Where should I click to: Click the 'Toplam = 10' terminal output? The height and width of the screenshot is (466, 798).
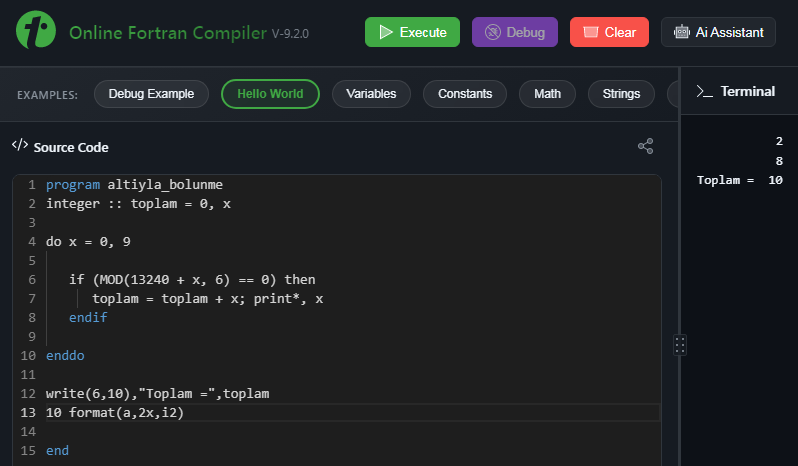coord(739,180)
